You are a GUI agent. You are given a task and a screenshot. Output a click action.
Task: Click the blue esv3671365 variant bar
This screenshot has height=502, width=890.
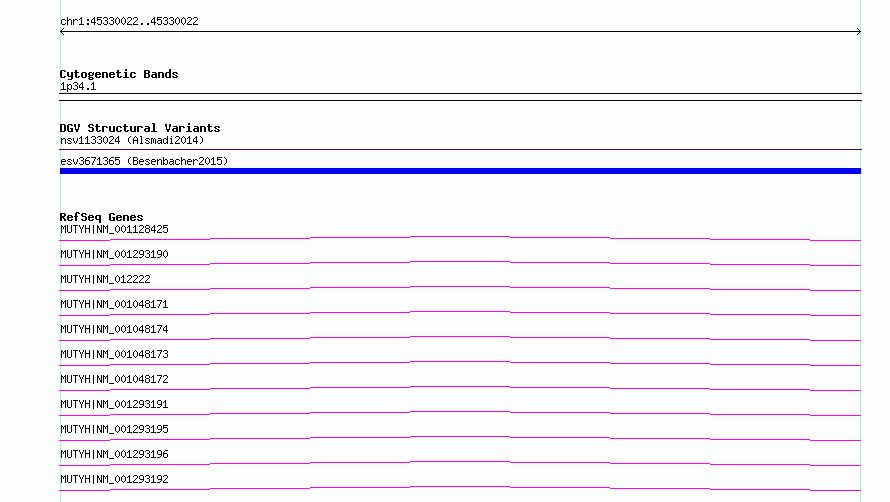[460, 171]
